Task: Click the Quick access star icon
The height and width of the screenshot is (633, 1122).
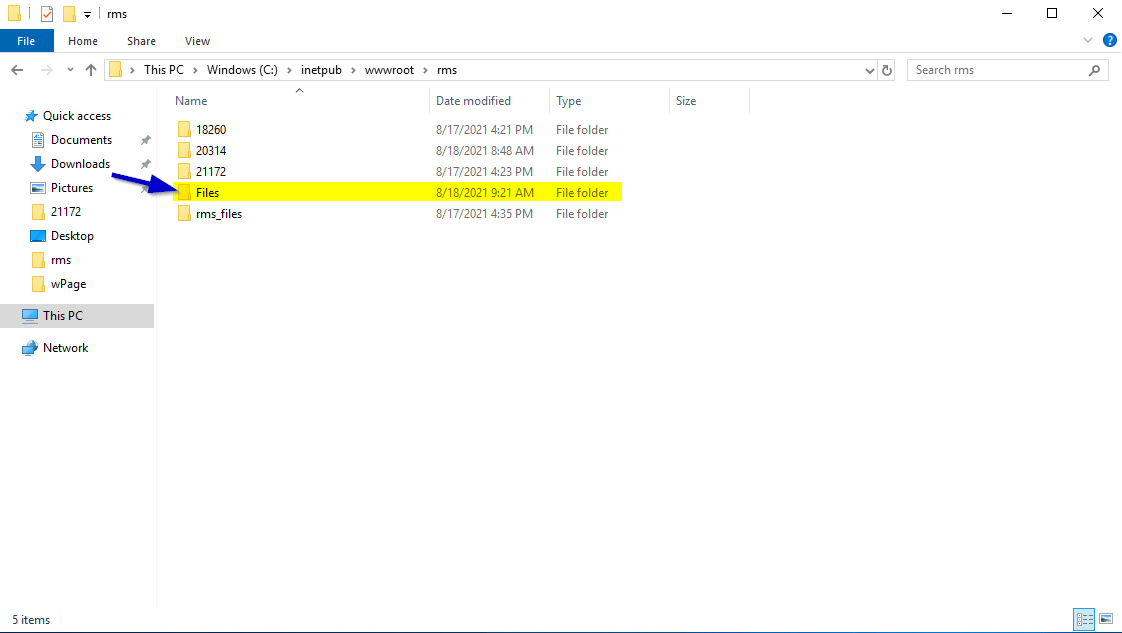Action: pos(30,116)
